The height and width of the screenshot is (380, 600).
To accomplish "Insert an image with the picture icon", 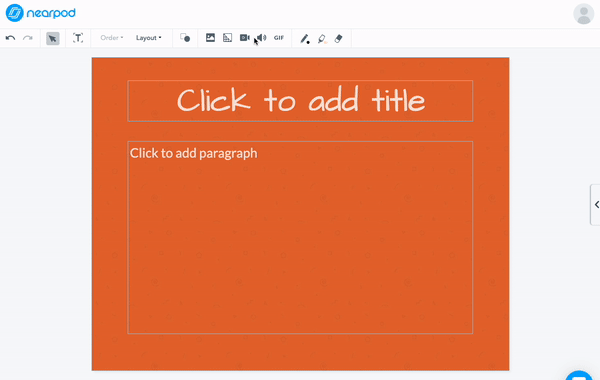I will (210, 38).
